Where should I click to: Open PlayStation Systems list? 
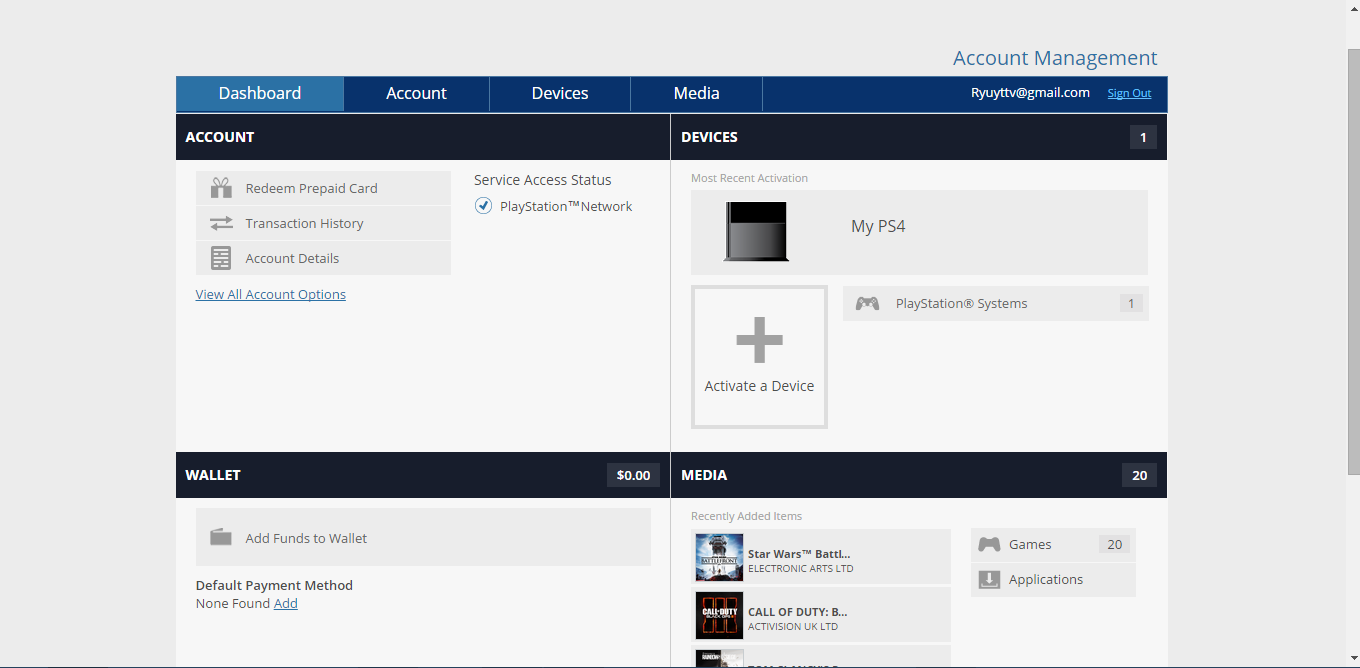(995, 303)
